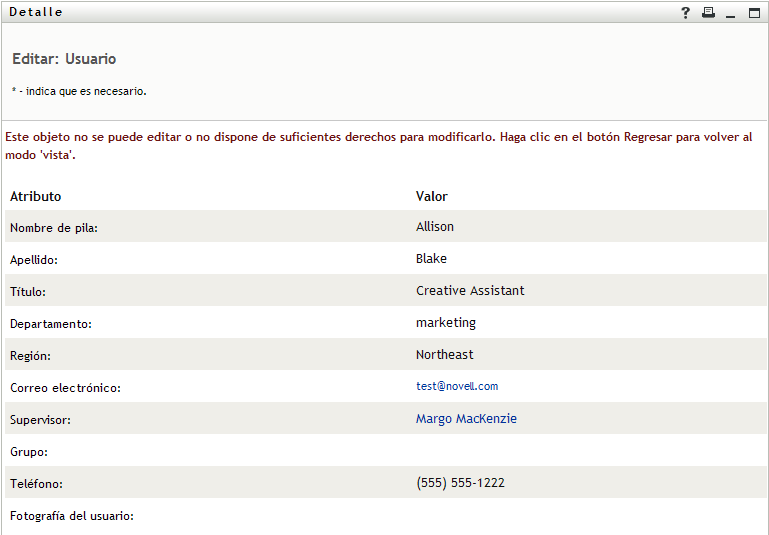
Task: Click the Valor column header
Action: [432, 196]
